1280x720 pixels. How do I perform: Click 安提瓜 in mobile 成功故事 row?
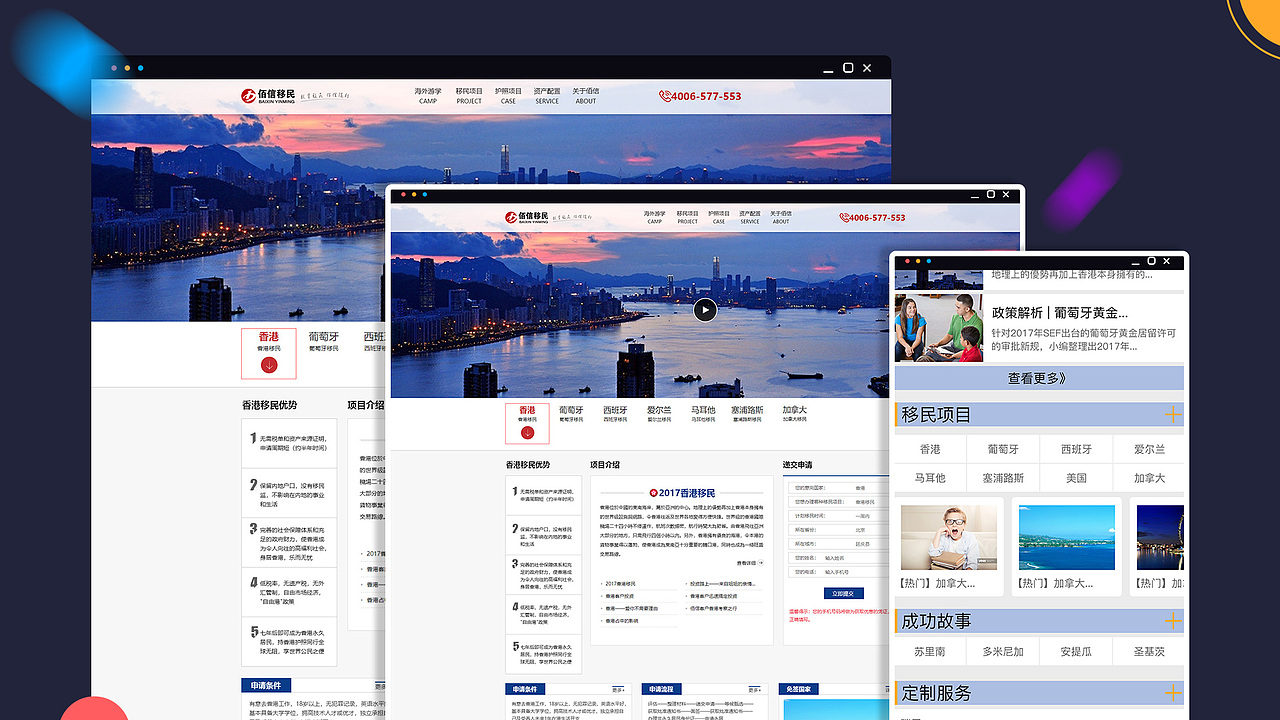[1076, 651]
